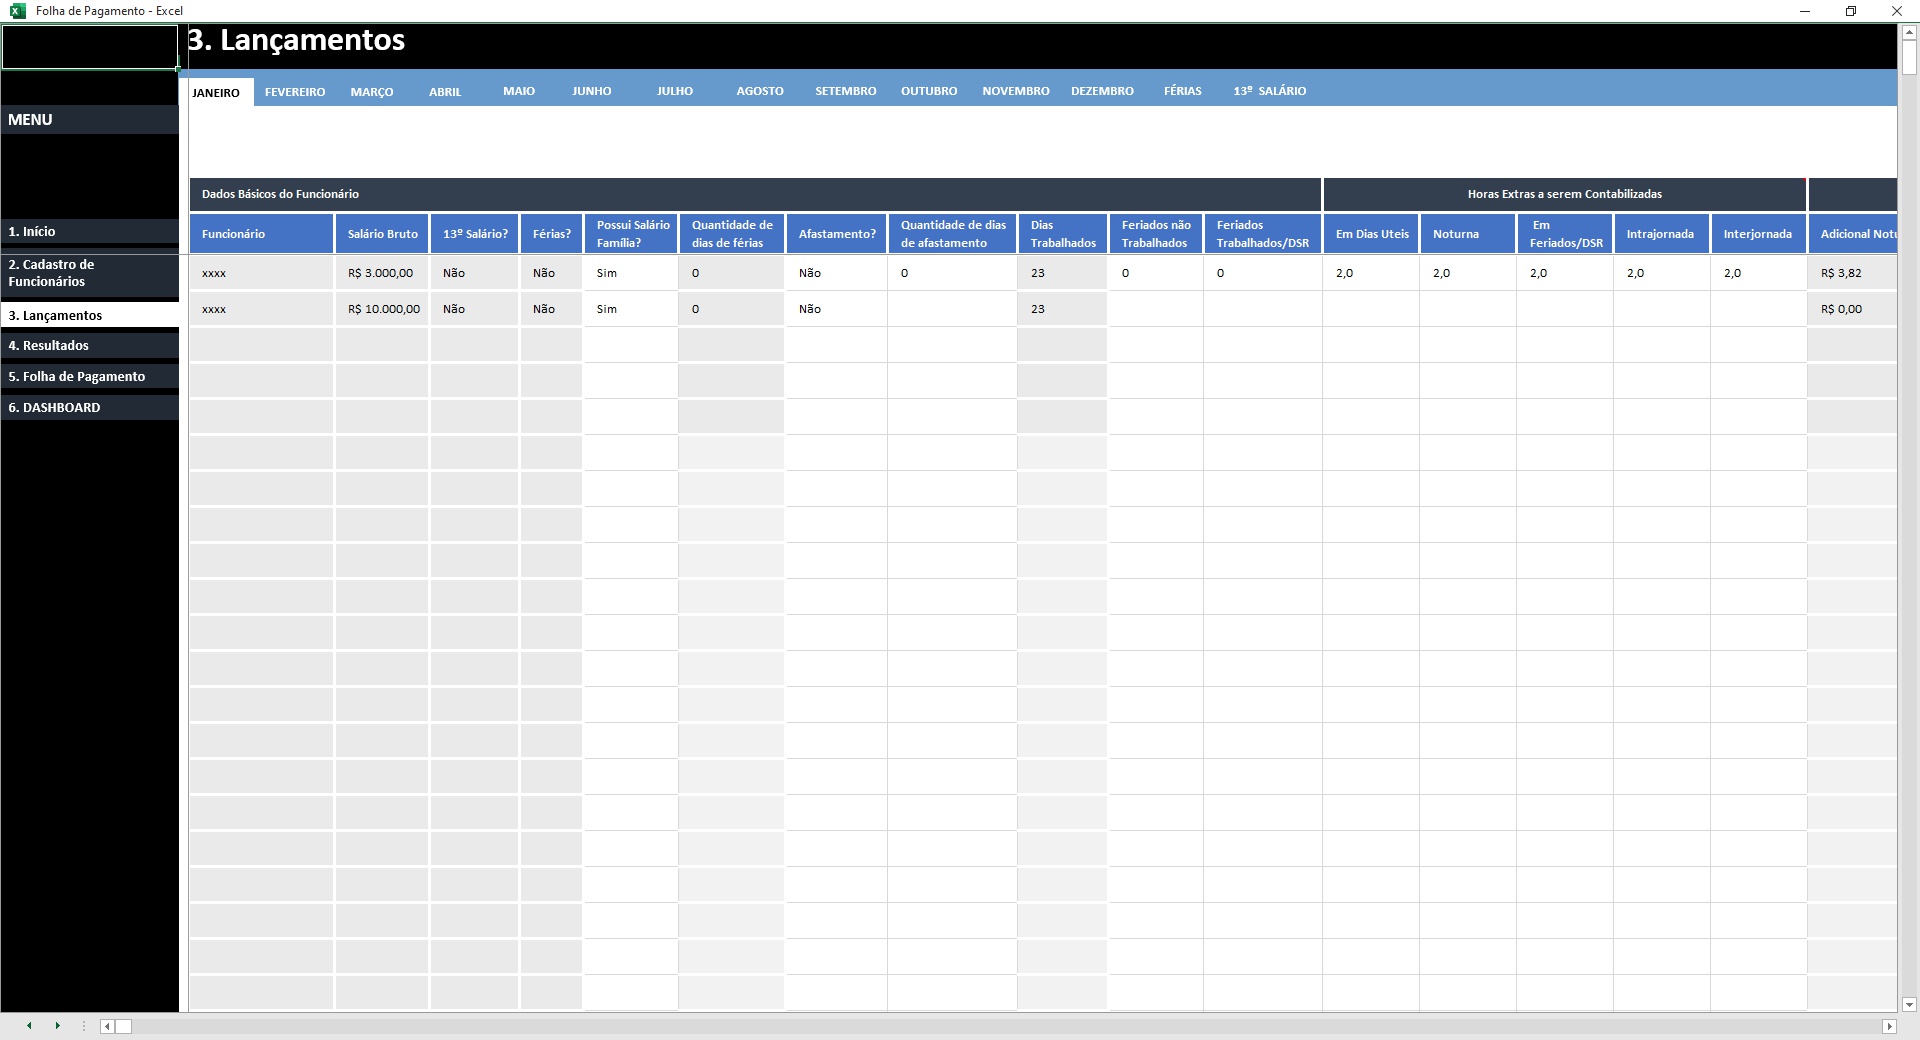The height and width of the screenshot is (1040, 1920).
Task: Click Horas Extras a serem Contabilizadas header
Action: pyautogui.click(x=1565, y=194)
